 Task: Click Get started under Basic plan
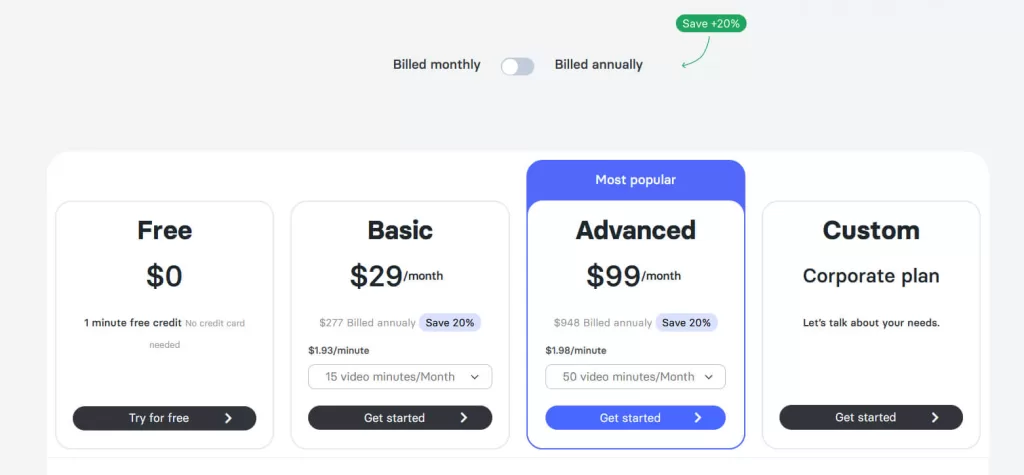pyautogui.click(x=400, y=418)
